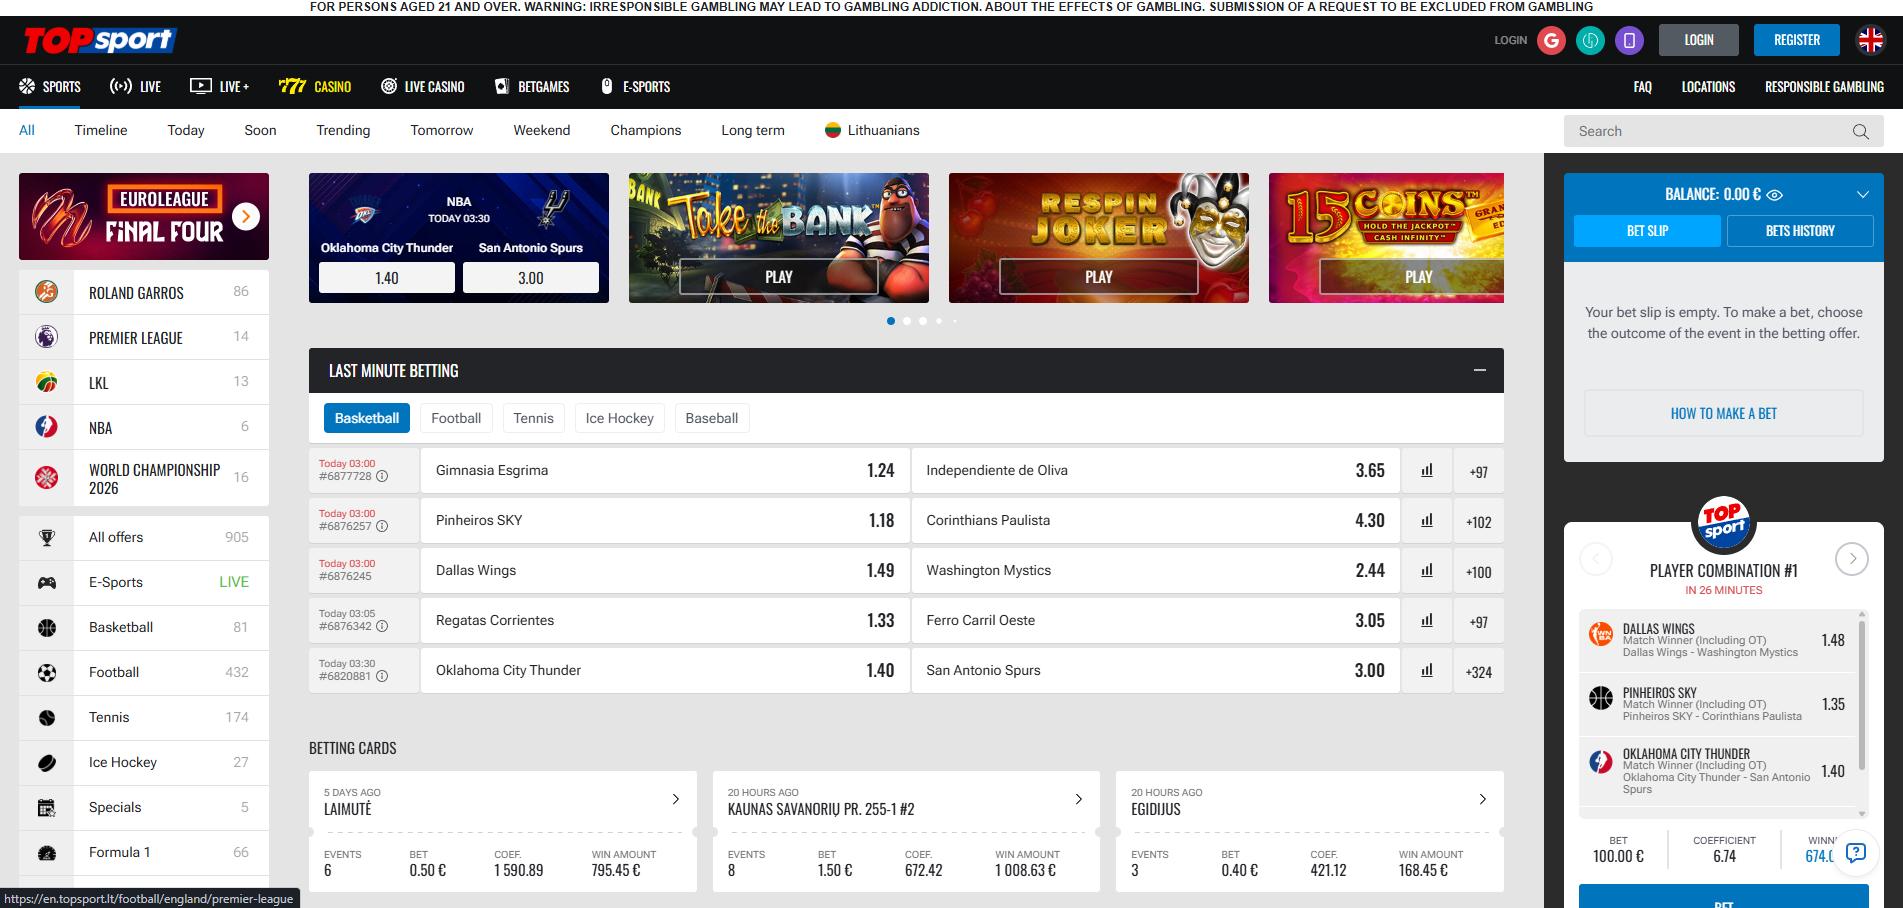
Task: Expand the balance panel chevron
Action: 1862,194
